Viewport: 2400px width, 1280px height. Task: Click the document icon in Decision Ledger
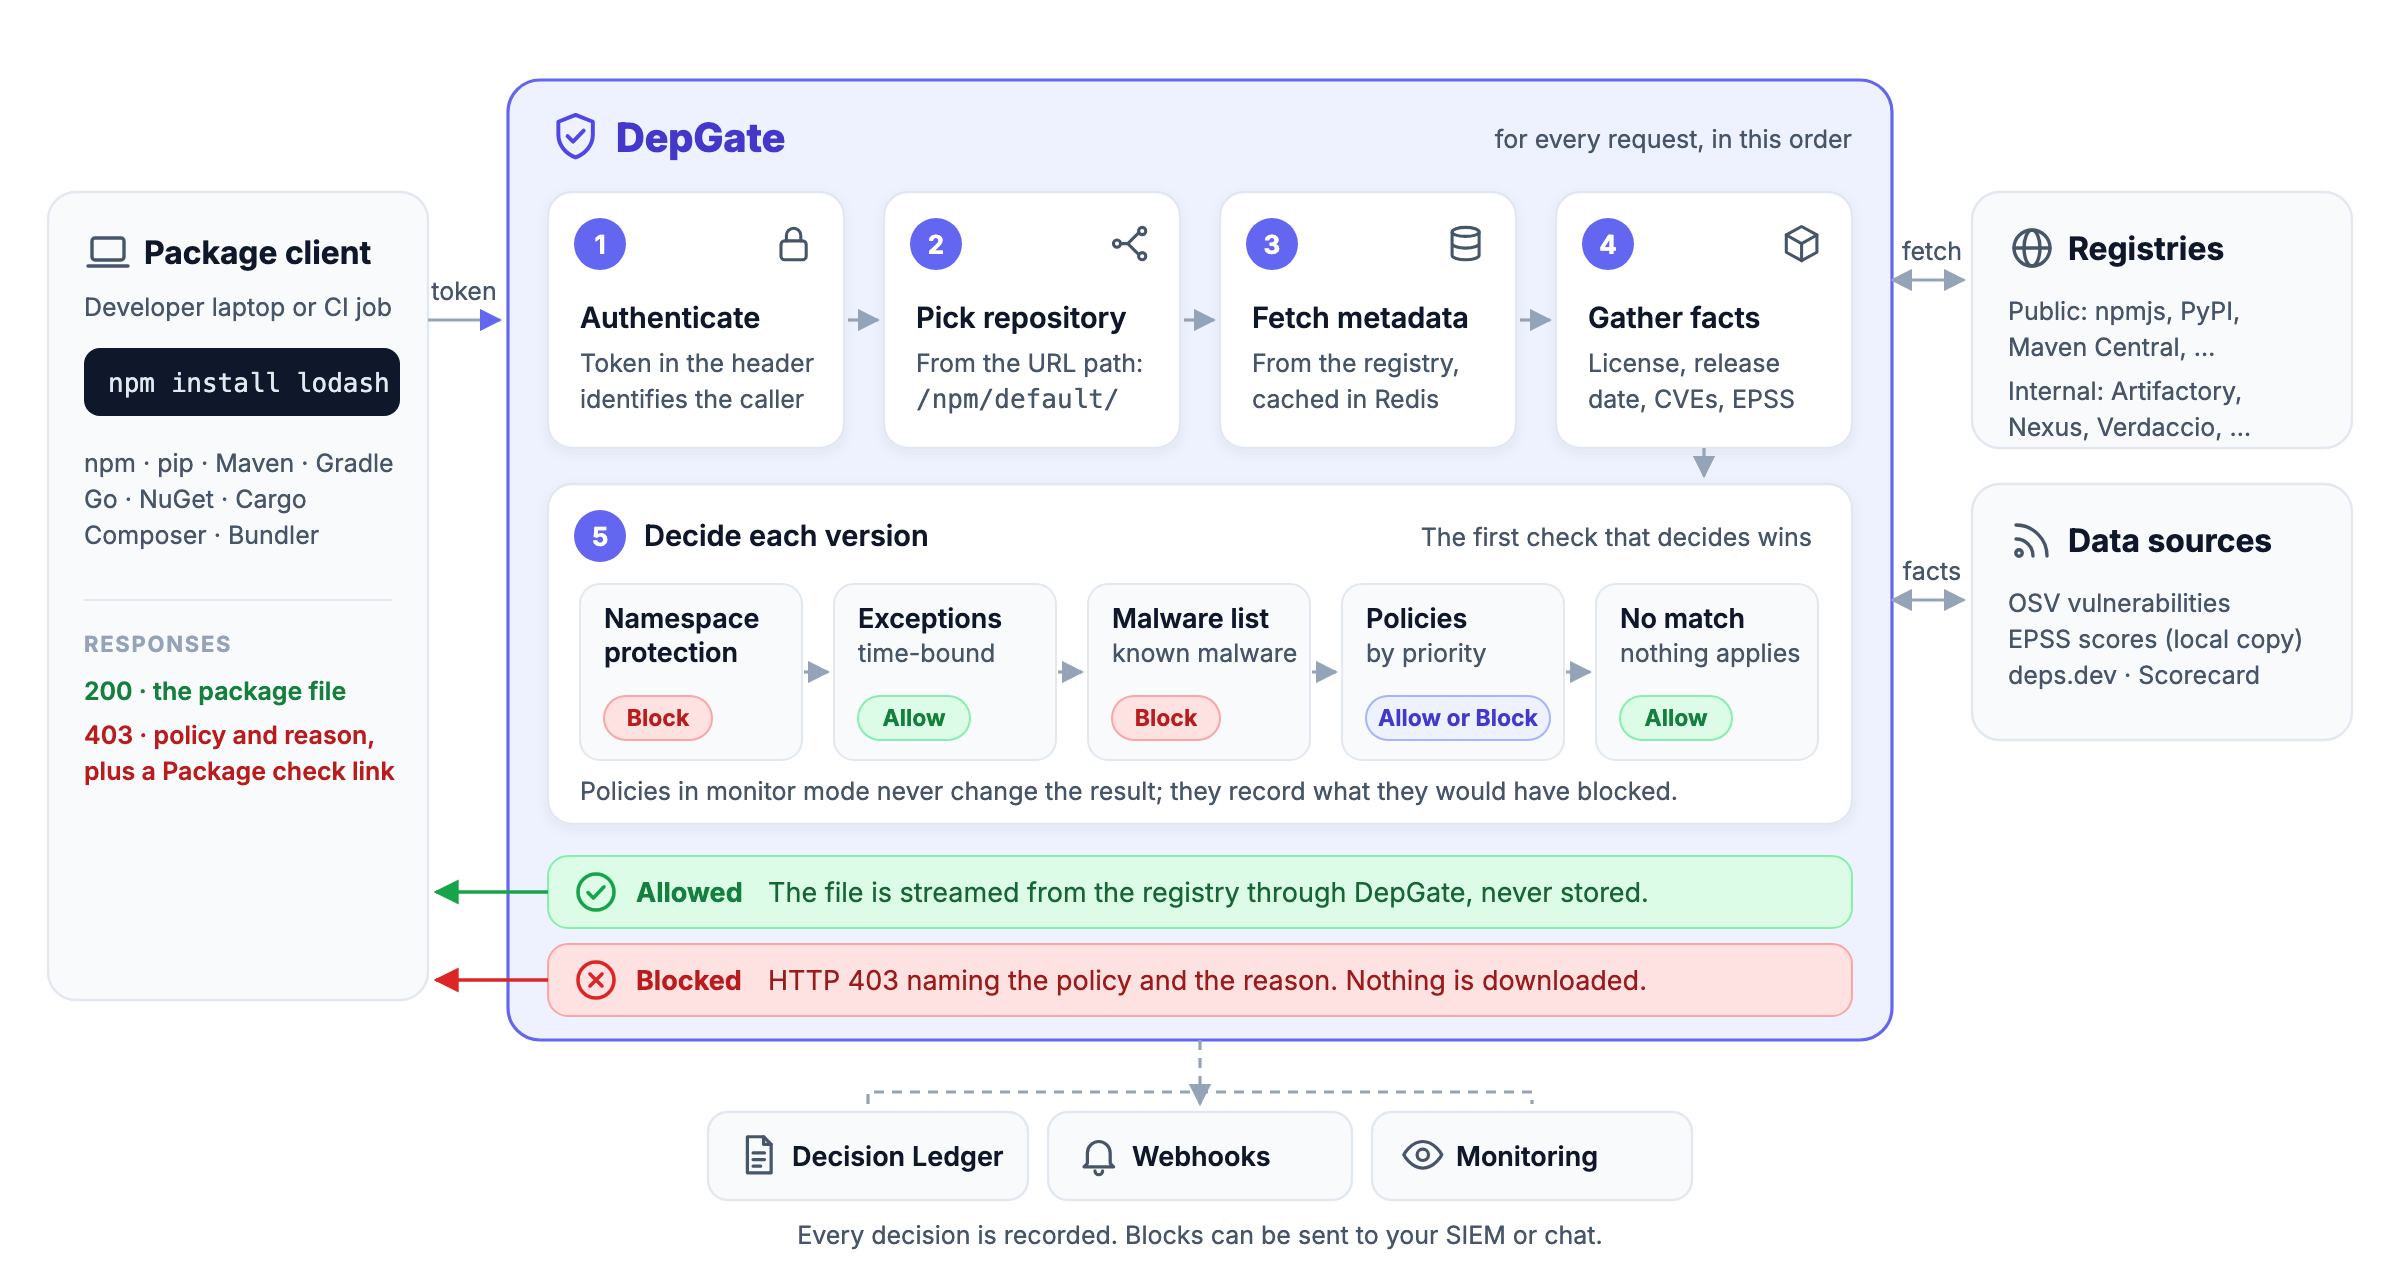(759, 1155)
